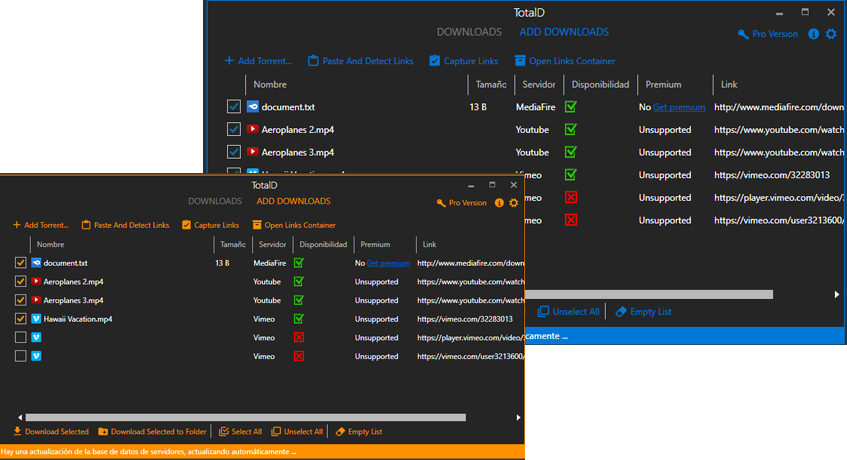
Task: Click red unavailable mark on player.vimeo.com row, orange
Action: pyautogui.click(x=299, y=337)
